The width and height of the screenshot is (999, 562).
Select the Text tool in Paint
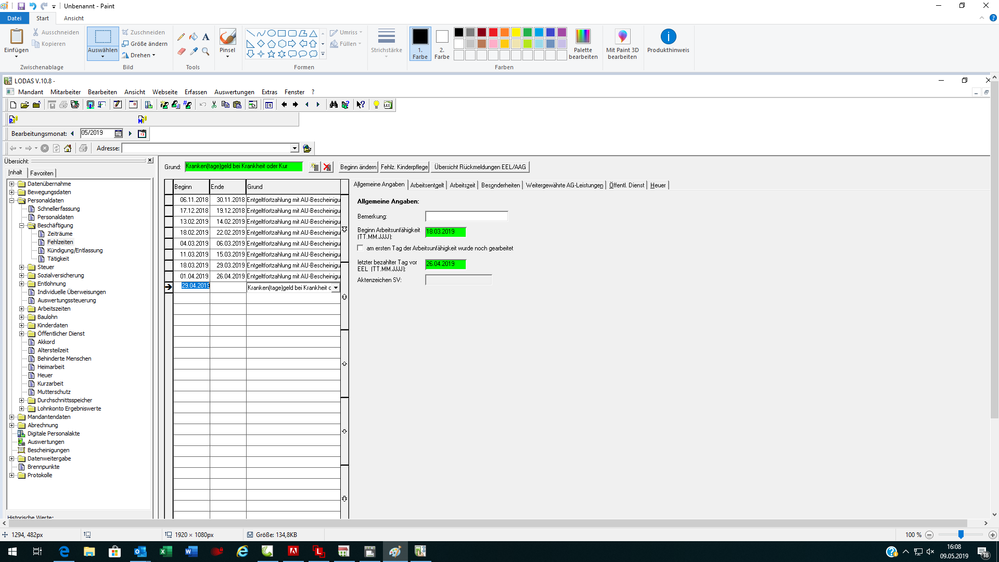205,37
